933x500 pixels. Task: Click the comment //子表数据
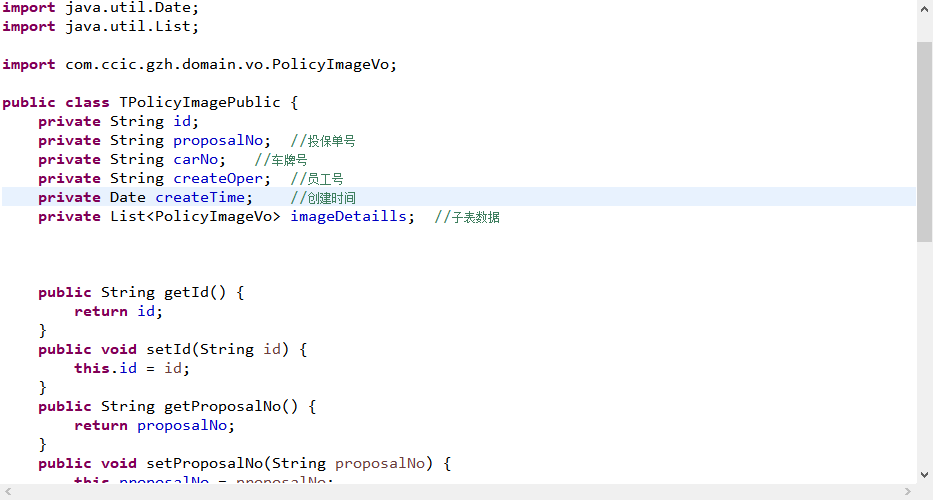tap(467, 217)
